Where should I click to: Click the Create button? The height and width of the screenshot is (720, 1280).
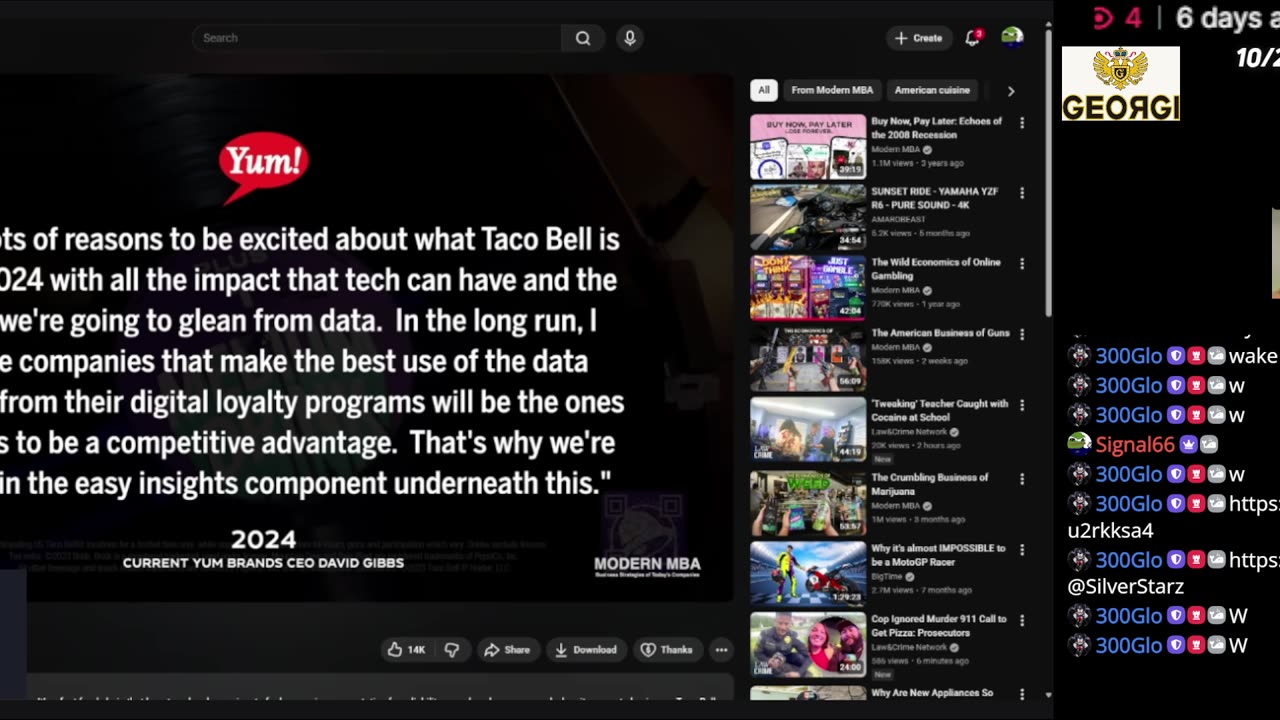coord(918,38)
